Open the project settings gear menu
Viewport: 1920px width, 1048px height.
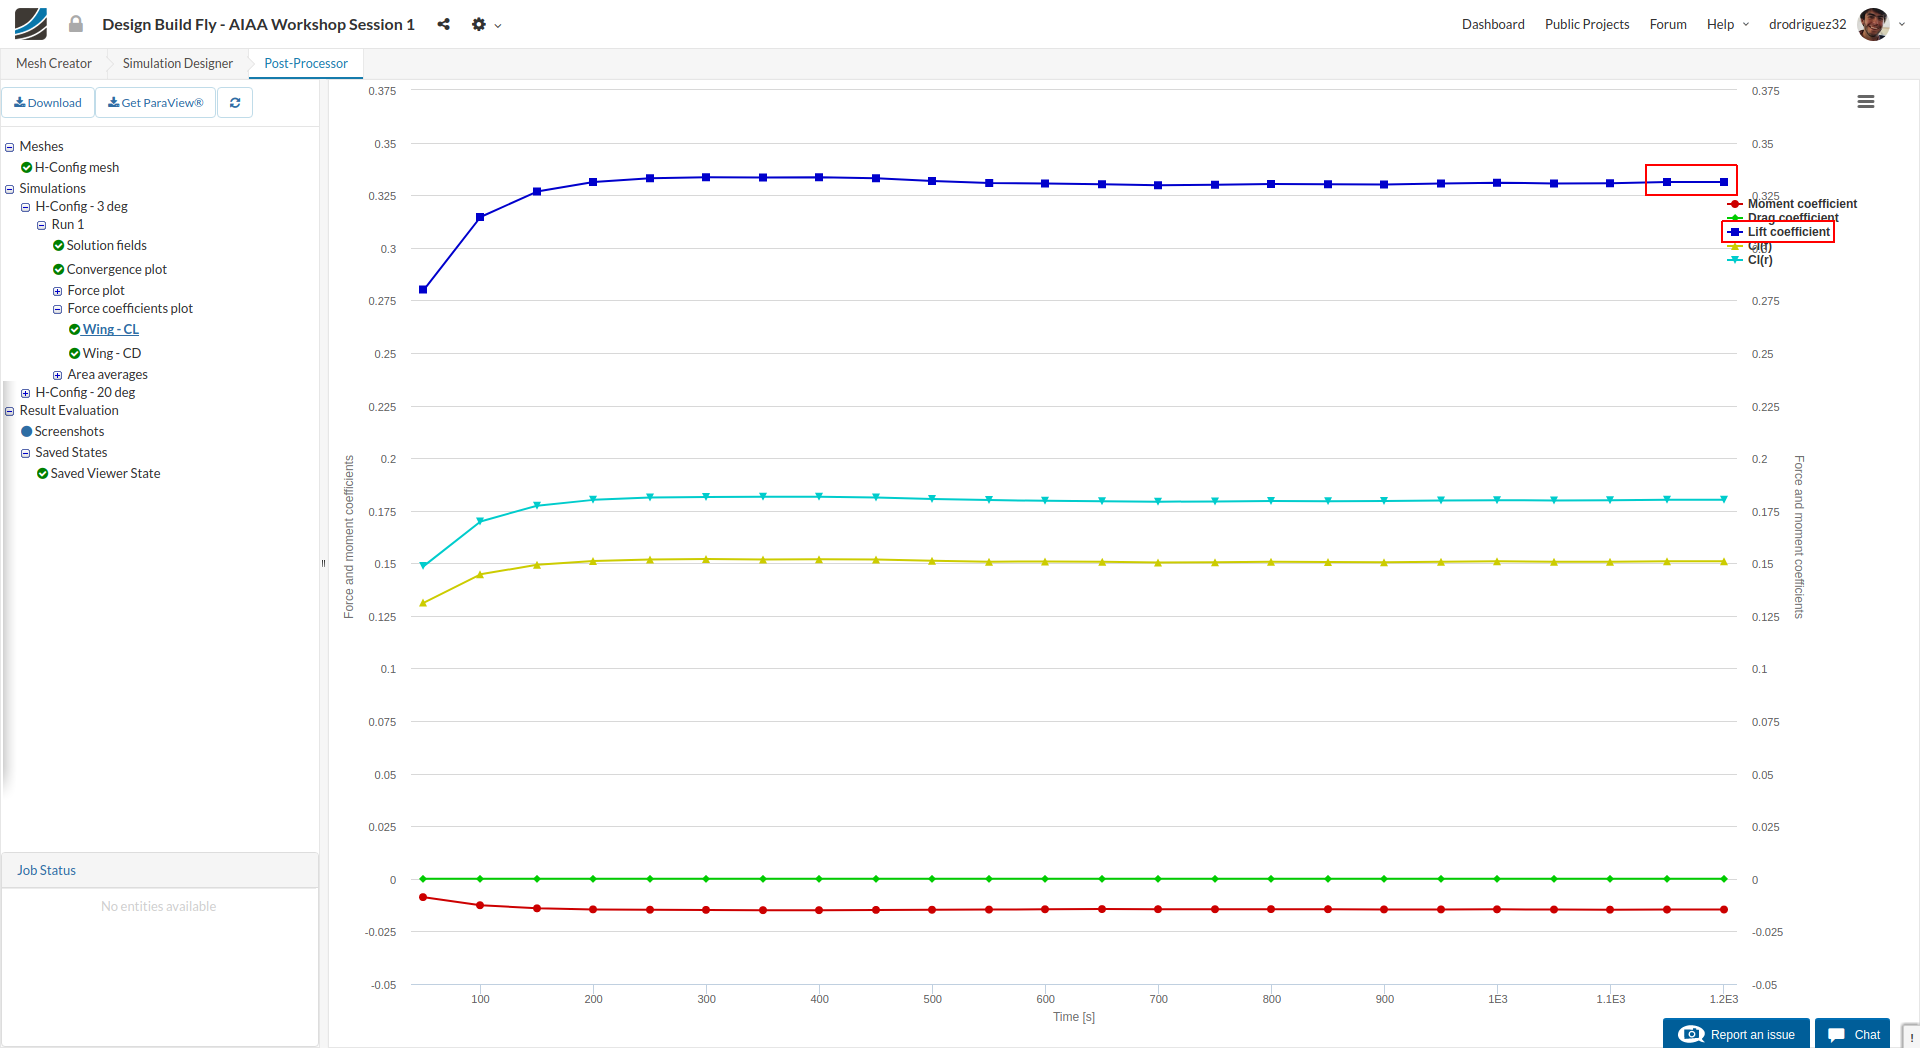486,24
